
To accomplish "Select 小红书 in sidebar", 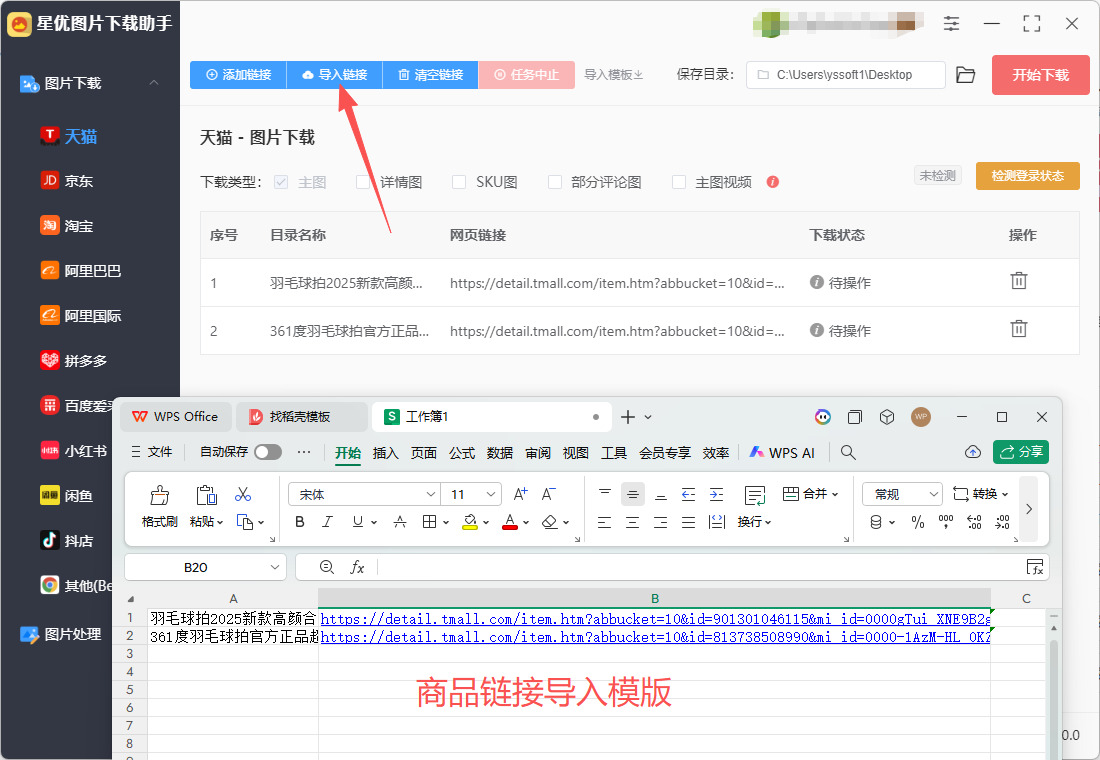I will click(74, 451).
